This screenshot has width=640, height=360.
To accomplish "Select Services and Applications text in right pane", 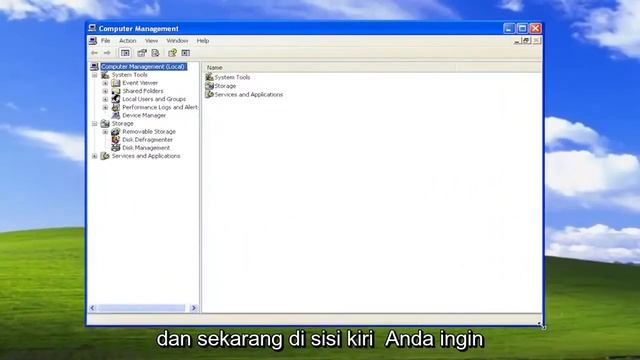I will [249, 94].
